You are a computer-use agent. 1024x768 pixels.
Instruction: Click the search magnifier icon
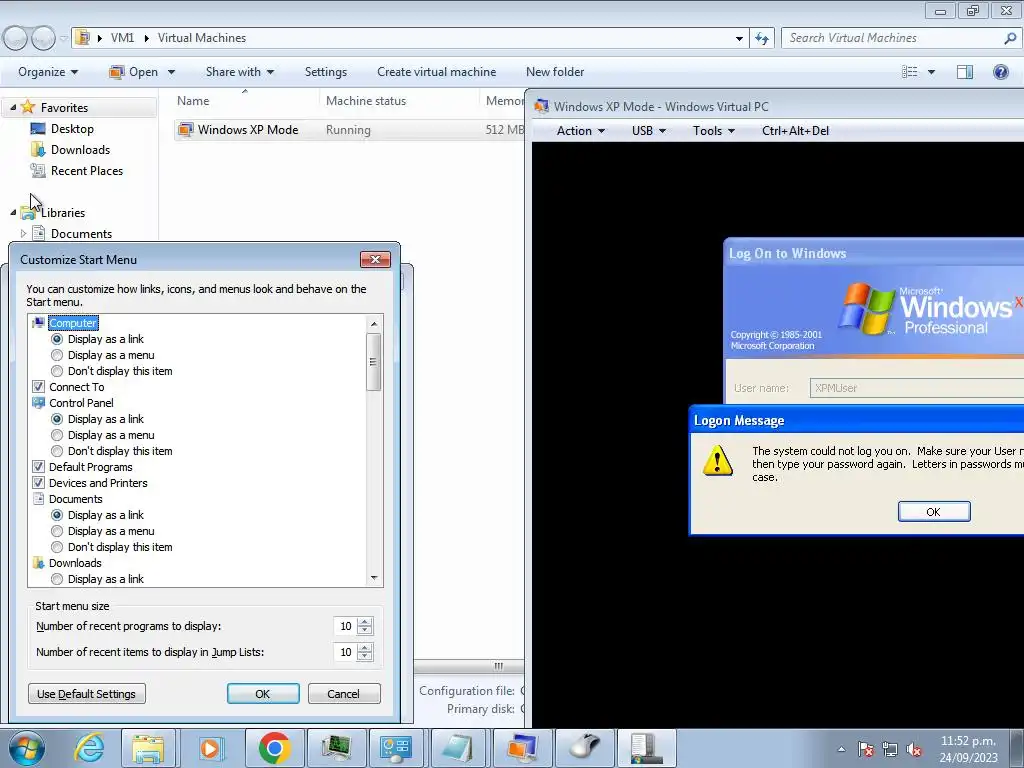point(1010,39)
